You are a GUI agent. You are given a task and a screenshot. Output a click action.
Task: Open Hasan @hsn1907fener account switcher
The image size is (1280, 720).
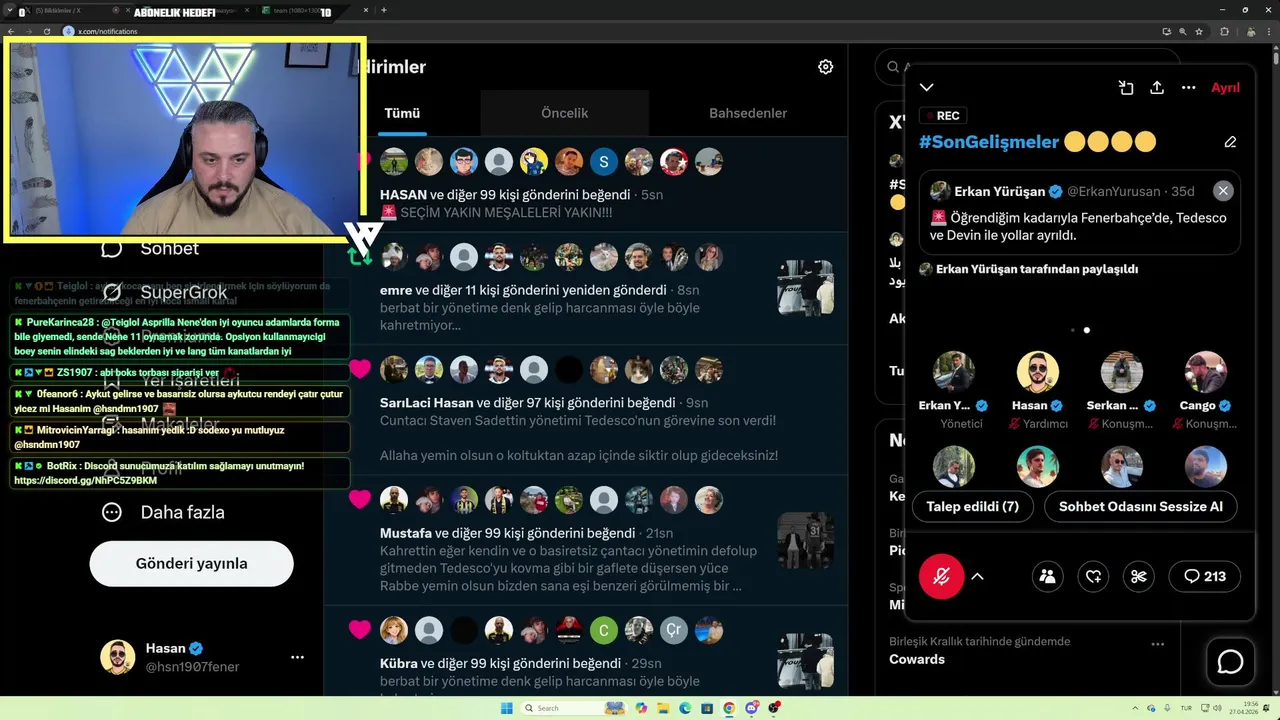click(200, 657)
